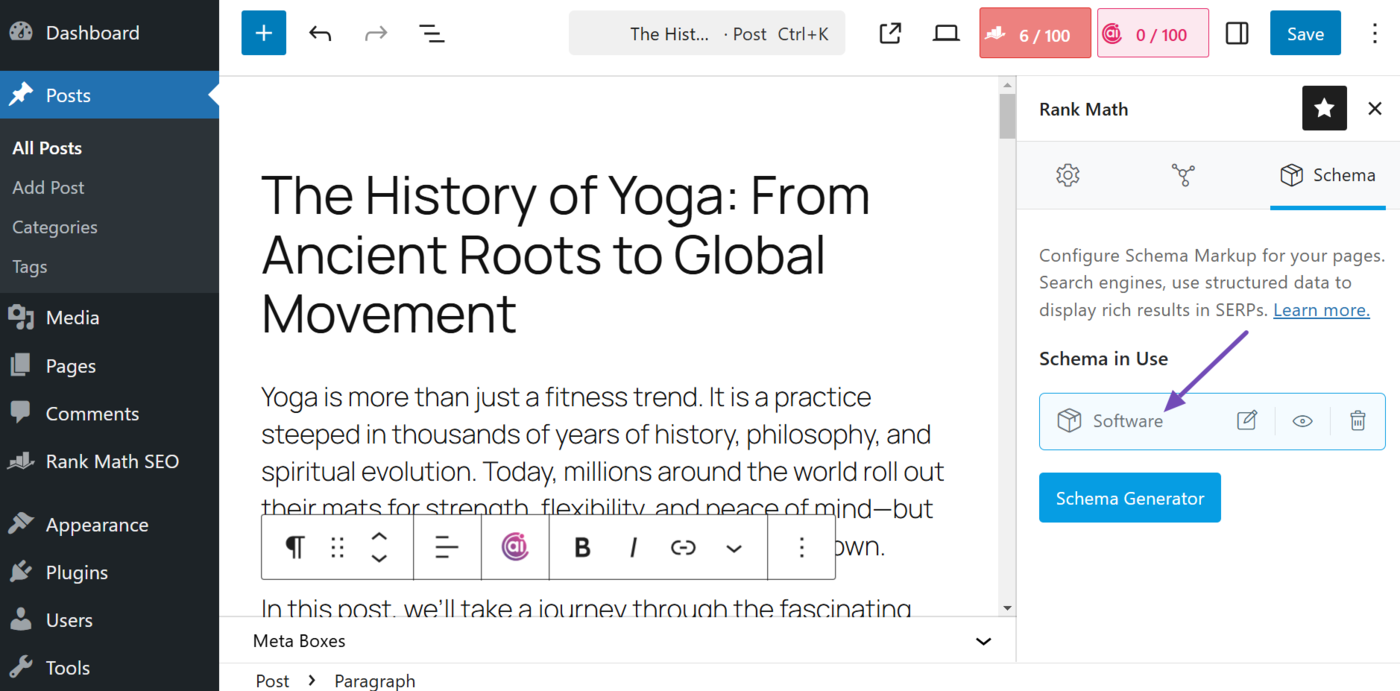Screen dimensions: 1400x691
Task: Open text alignment options
Action: click(447, 547)
